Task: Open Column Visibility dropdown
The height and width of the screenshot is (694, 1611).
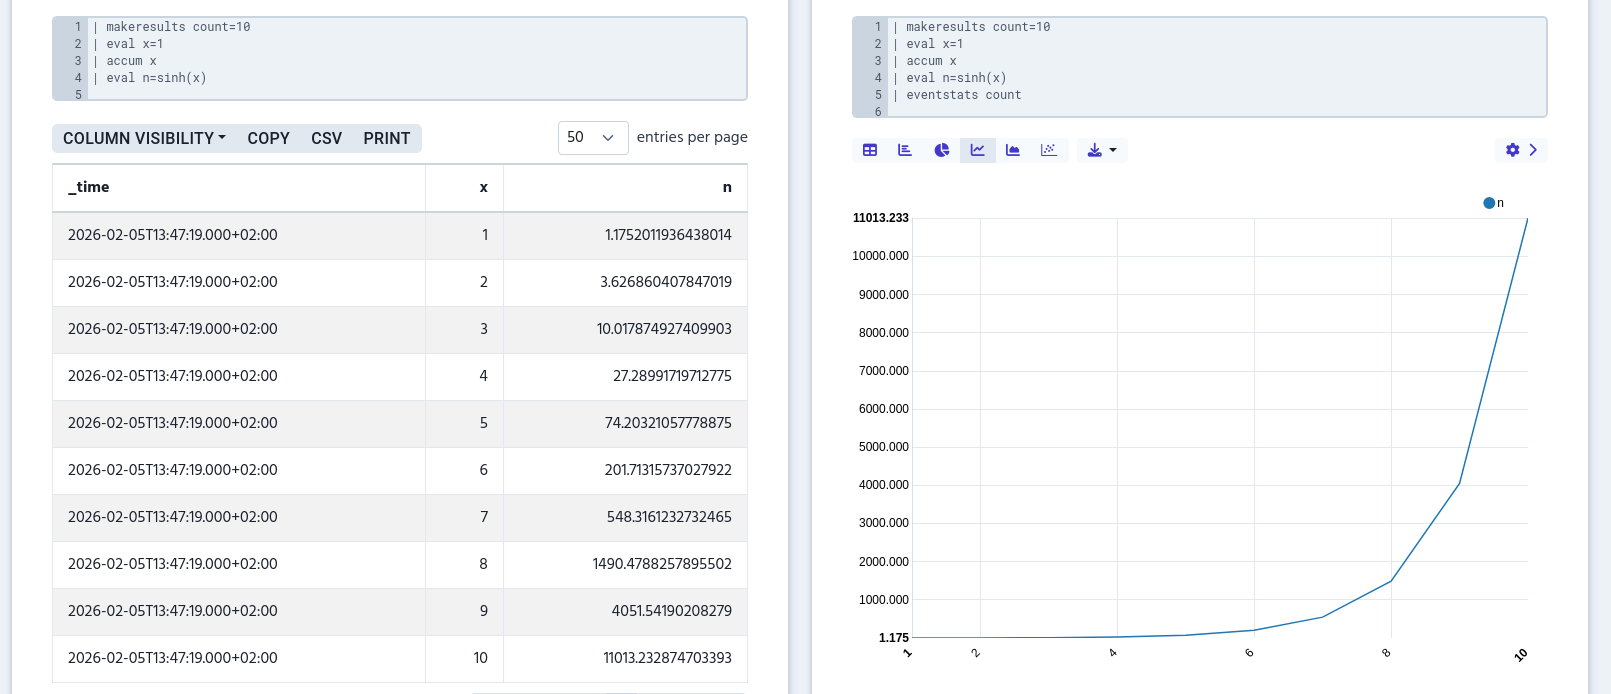Action: tap(144, 139)
